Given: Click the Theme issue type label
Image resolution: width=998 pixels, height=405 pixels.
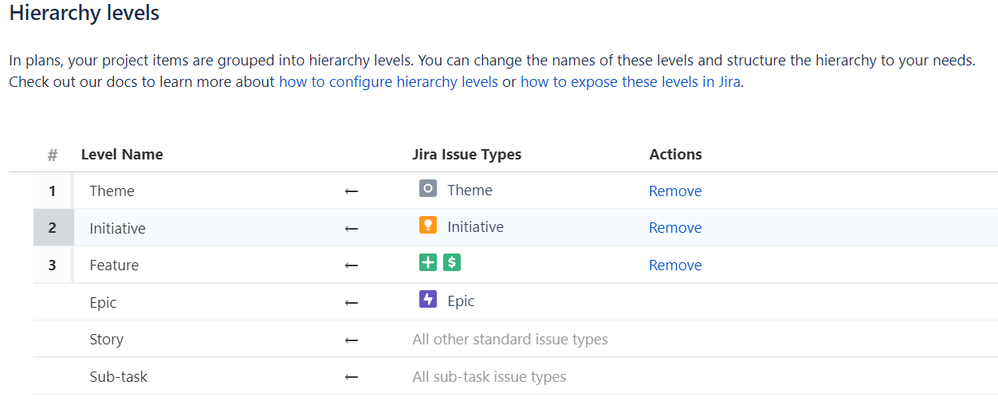Looking at the screenshot, I should 470,190.
